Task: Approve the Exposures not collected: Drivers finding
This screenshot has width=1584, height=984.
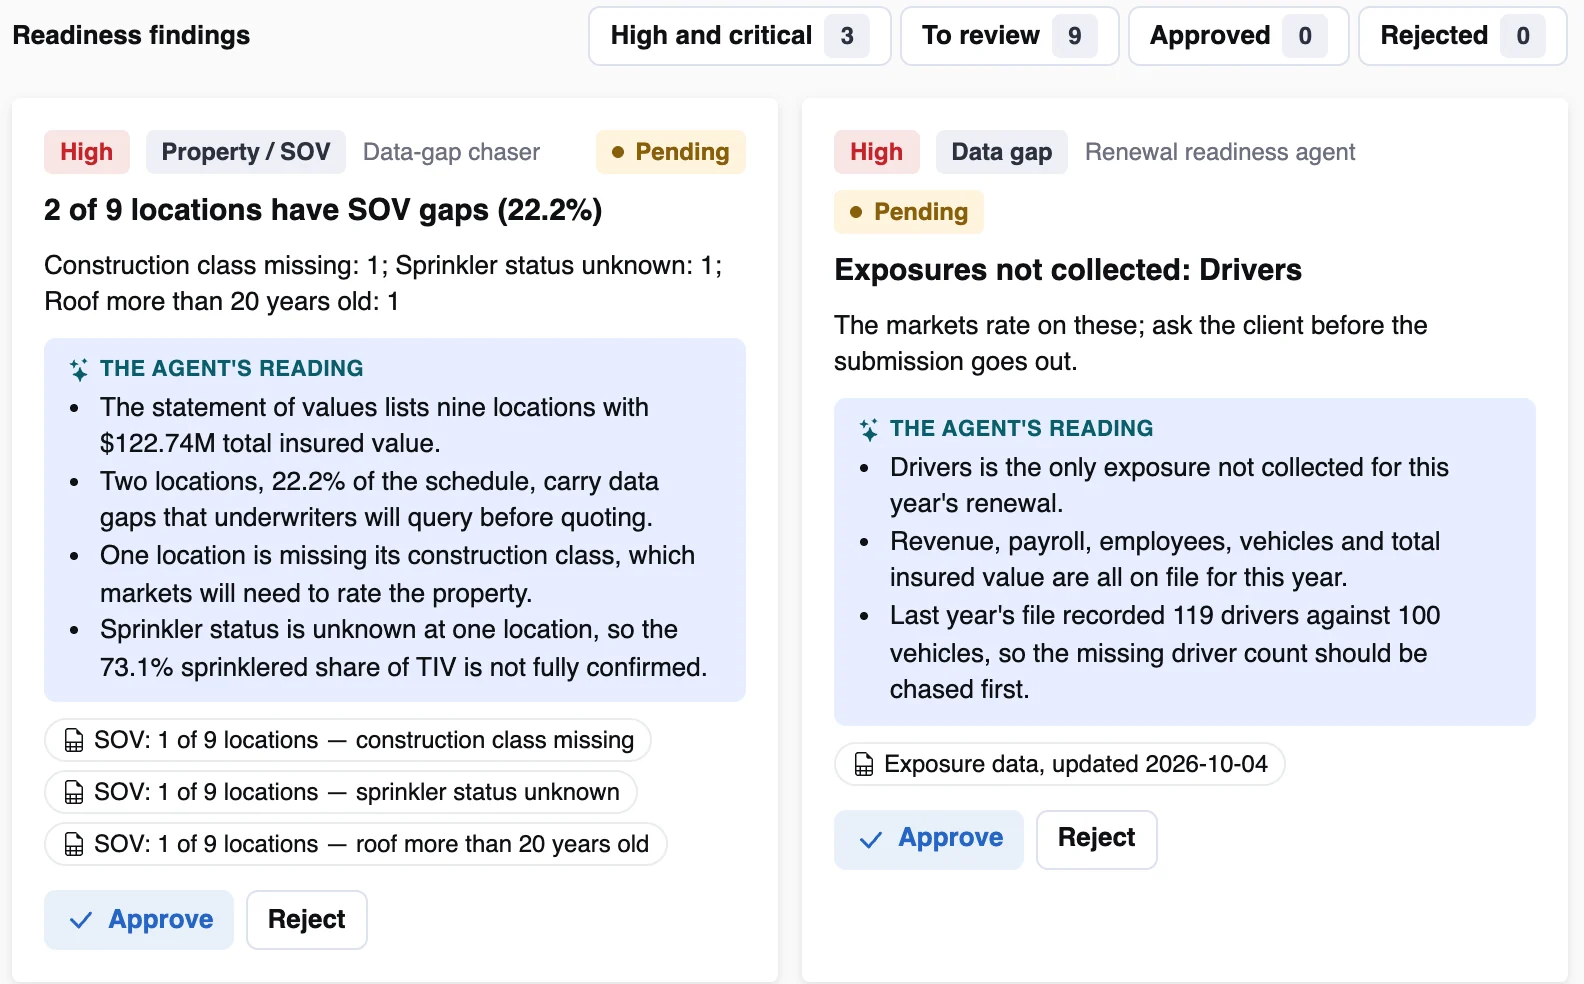Action: [929, 840]
